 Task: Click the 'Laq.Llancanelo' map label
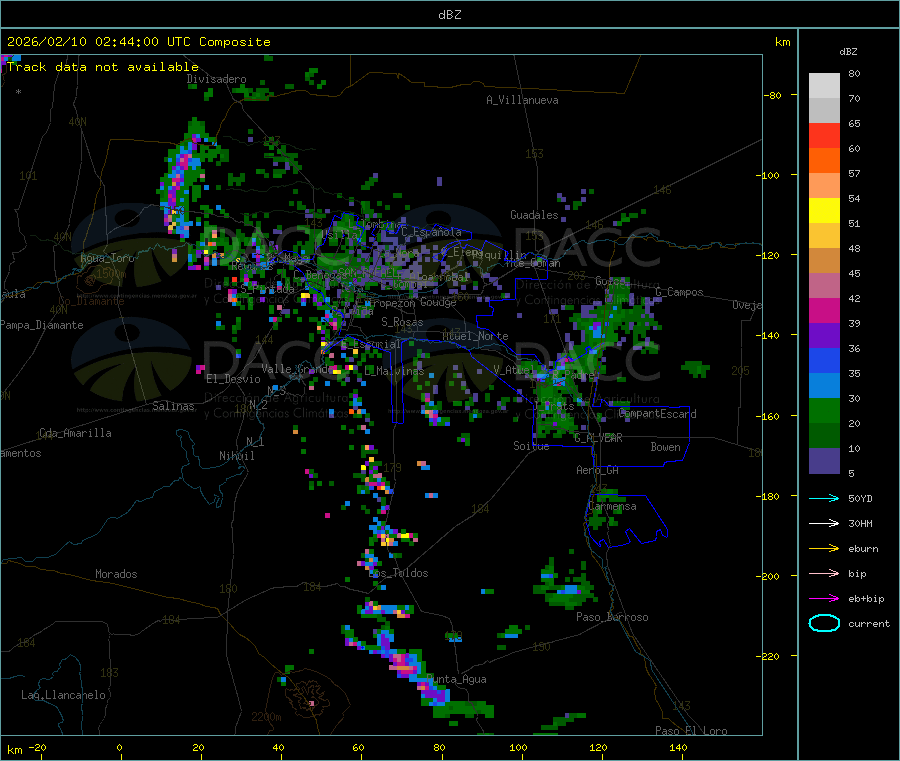click(x=63, y=695)
